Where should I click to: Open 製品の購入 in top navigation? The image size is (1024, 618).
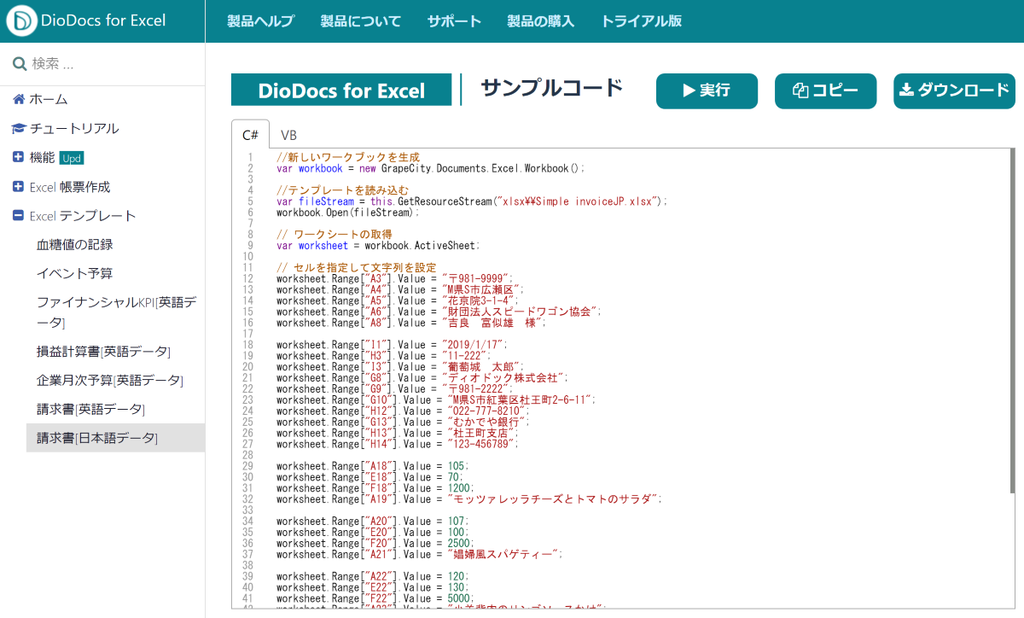(x=541, y=21)
